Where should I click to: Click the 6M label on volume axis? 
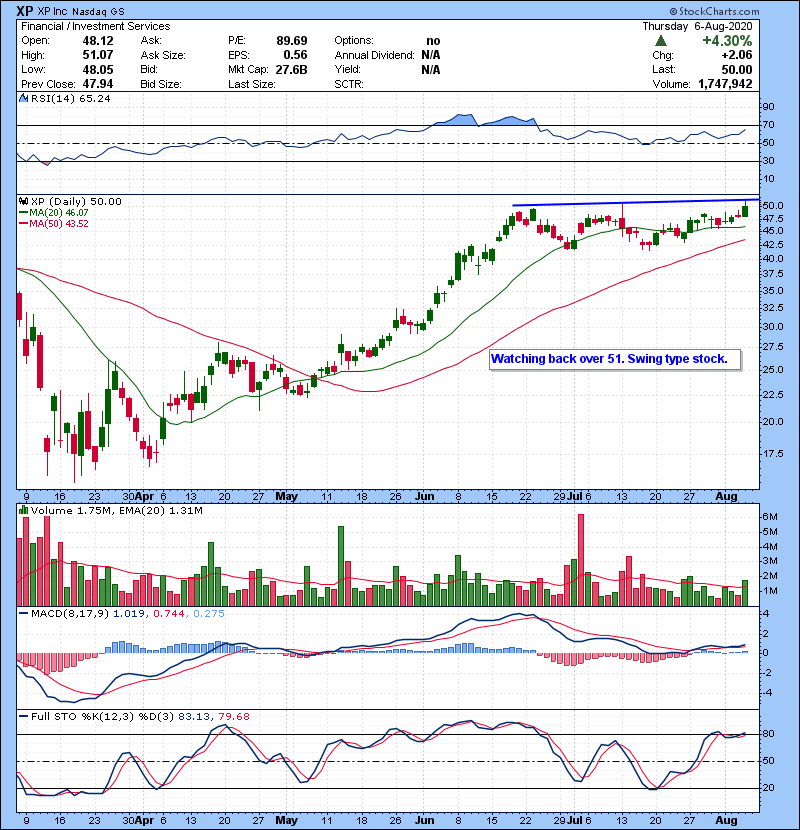[770, 517]
